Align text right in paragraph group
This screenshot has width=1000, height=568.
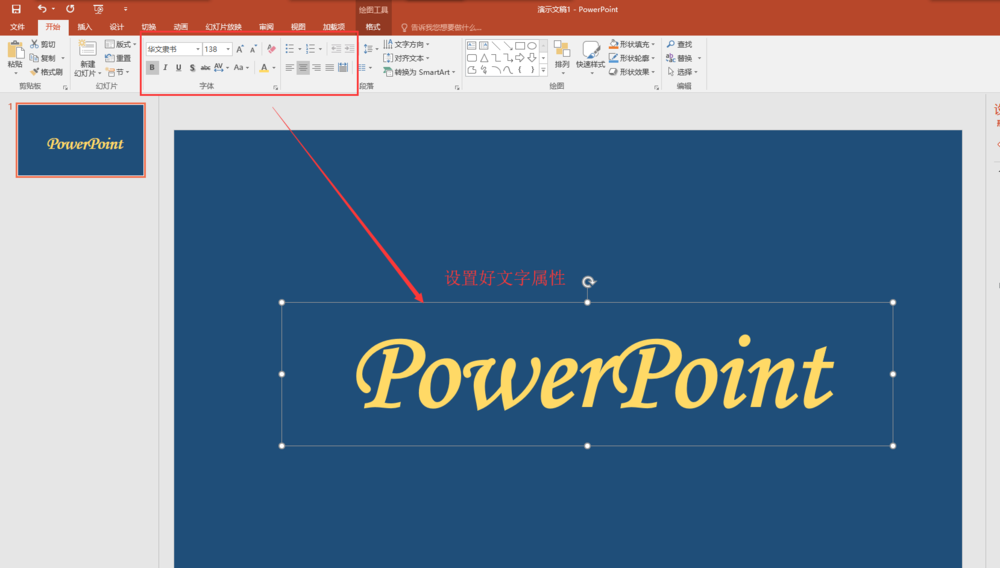click(316, 68)
